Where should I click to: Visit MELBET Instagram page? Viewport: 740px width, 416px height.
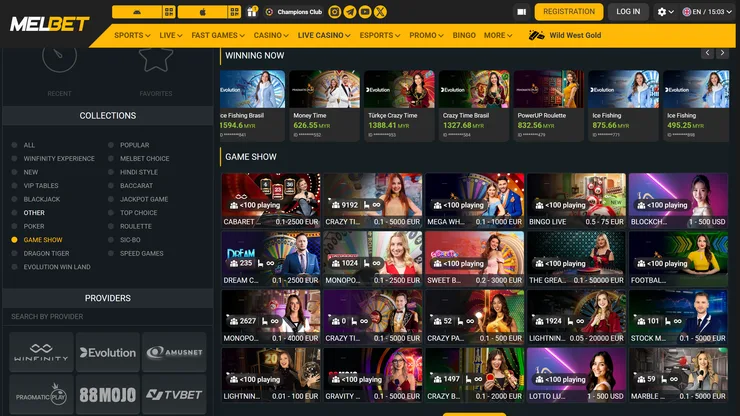tap(335, 12)
